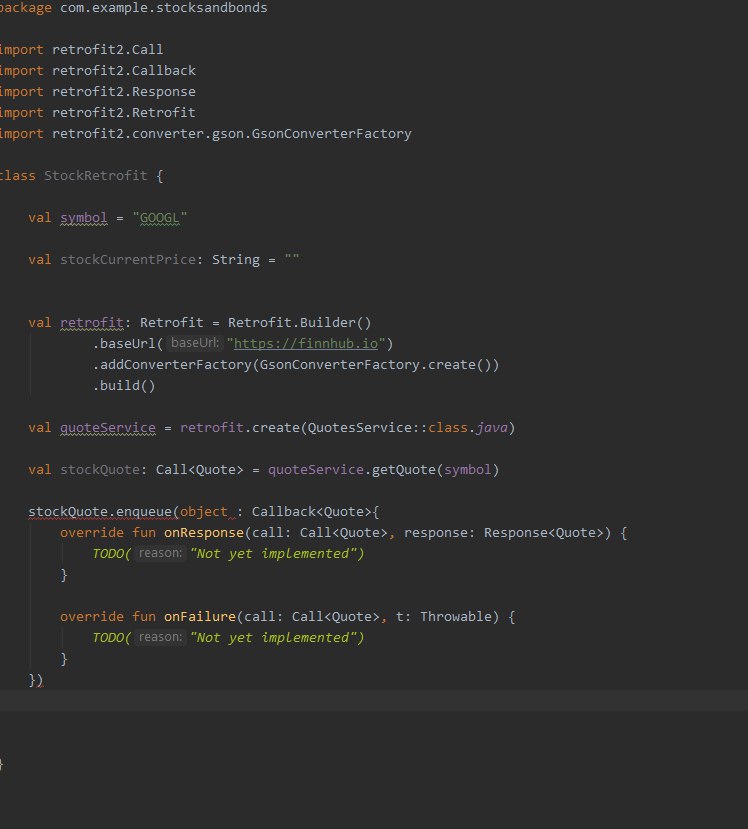This screenshot has height=829, width=748.
Task: Click "Not yet implemented" string in onFailure
Action: pyautogui.click(x=273, y=638)
